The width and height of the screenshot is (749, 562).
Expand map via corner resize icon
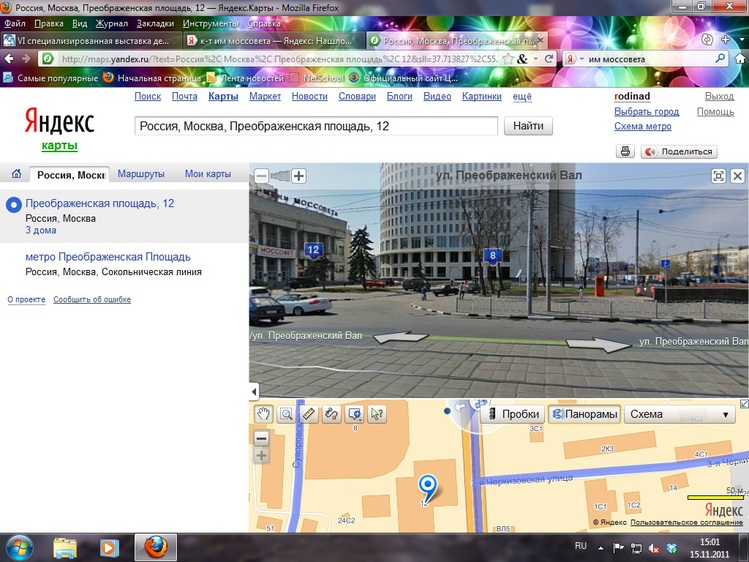[744, 404]
